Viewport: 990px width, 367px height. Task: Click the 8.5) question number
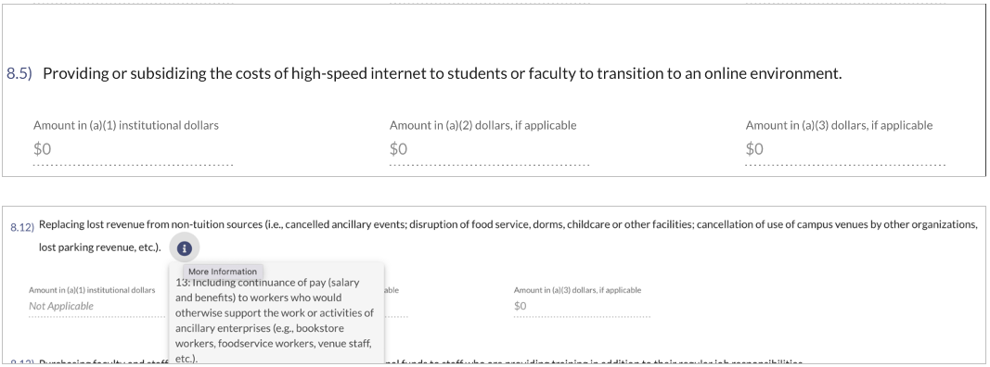pyautogui.click(x=20, y=74)
